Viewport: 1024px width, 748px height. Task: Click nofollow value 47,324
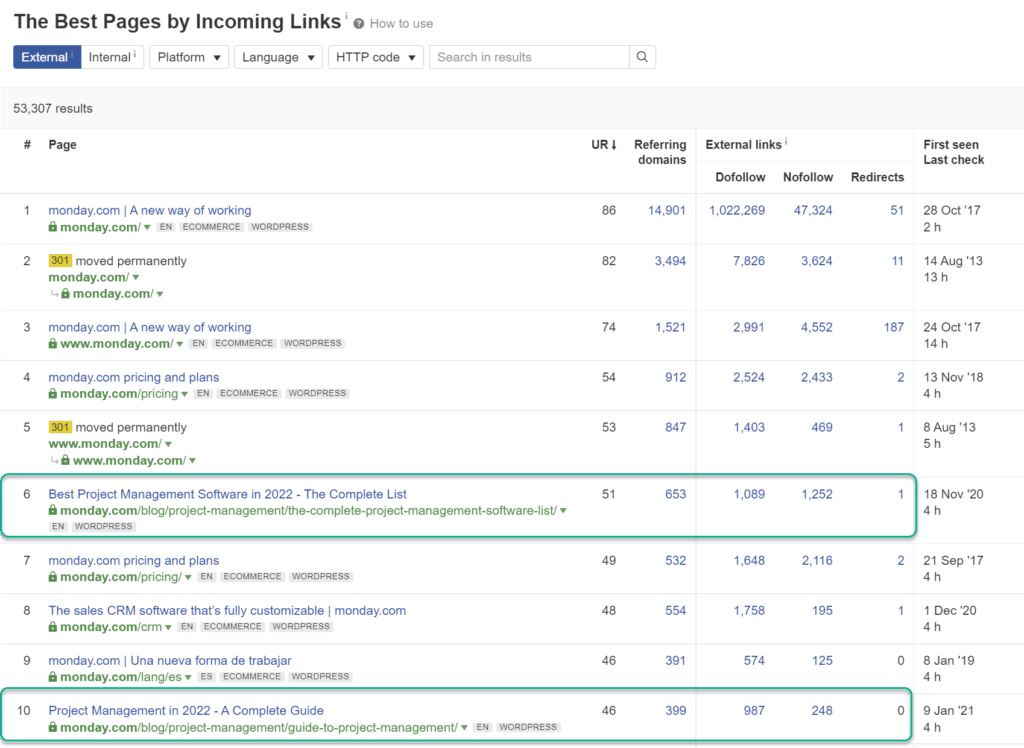(813, 210)
